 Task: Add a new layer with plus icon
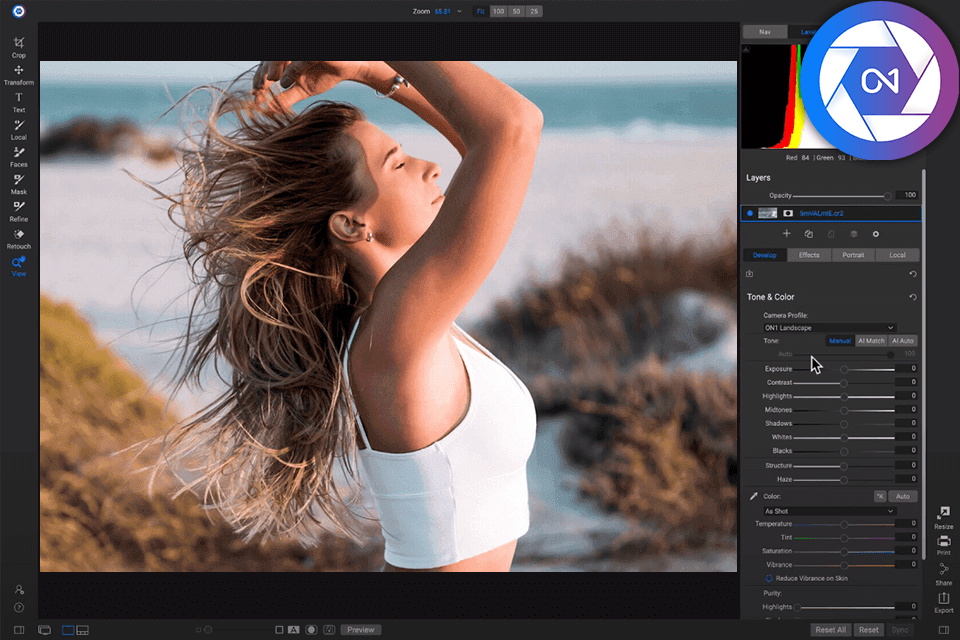(786, 233)
